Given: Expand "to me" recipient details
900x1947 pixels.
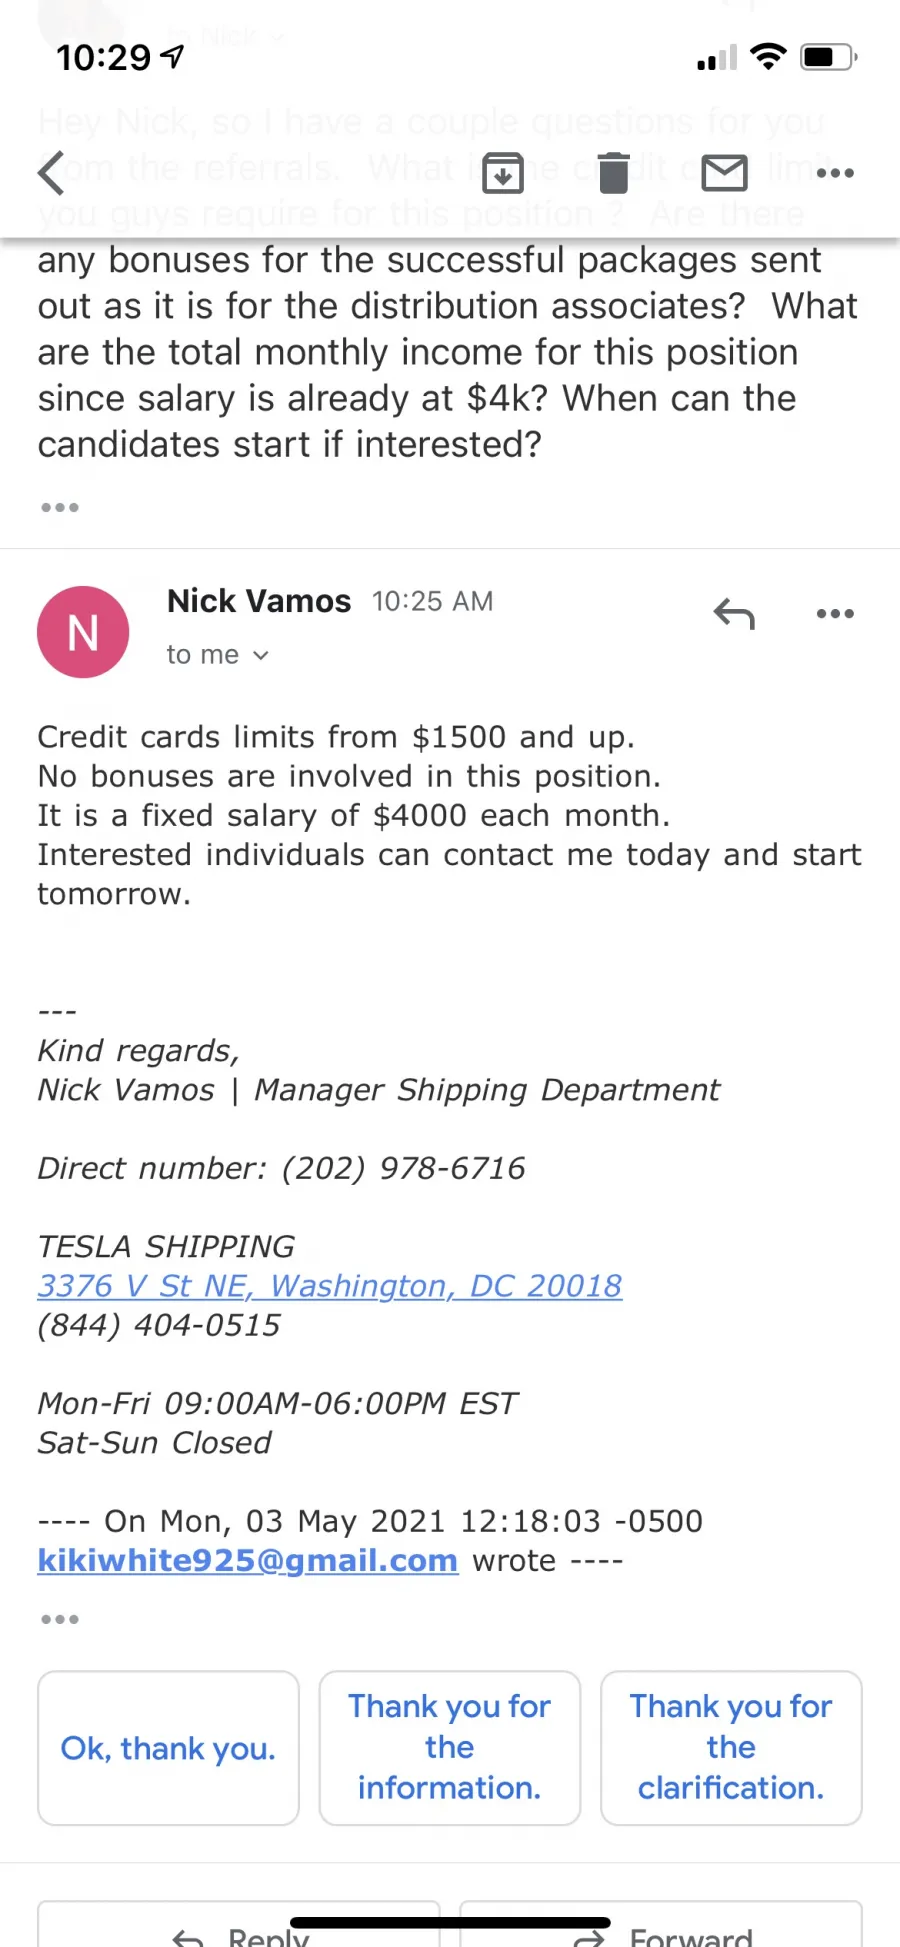Looking at the screenshot, I should tap(218, 655).
